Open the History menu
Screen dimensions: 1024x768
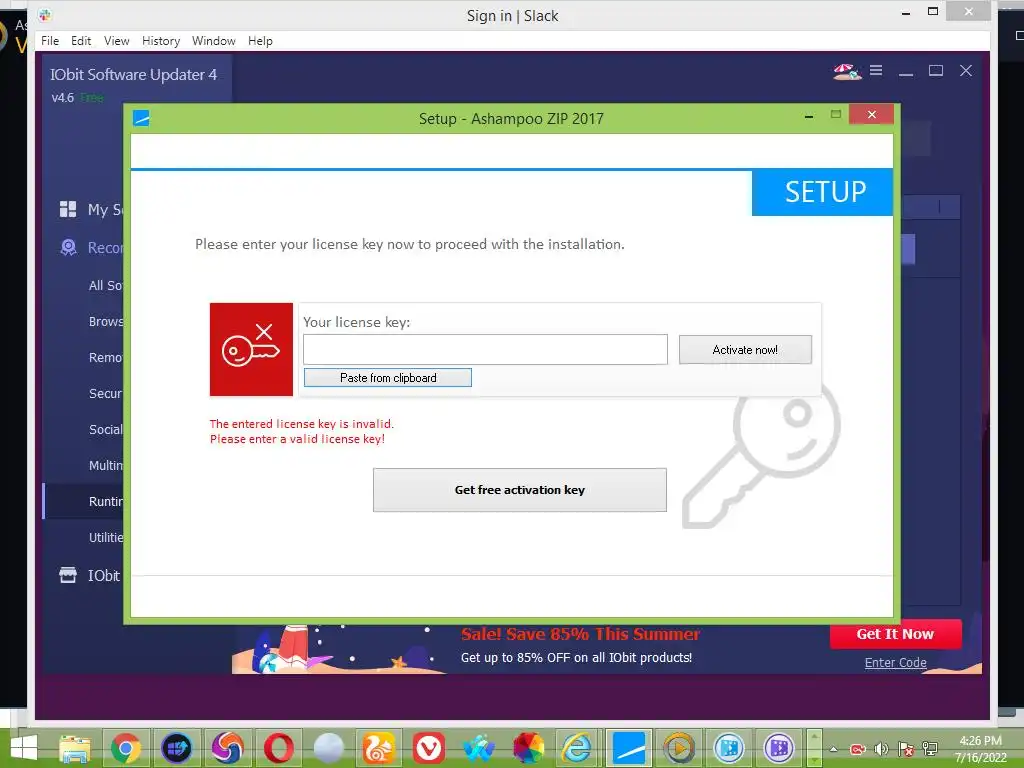[161, 40]
